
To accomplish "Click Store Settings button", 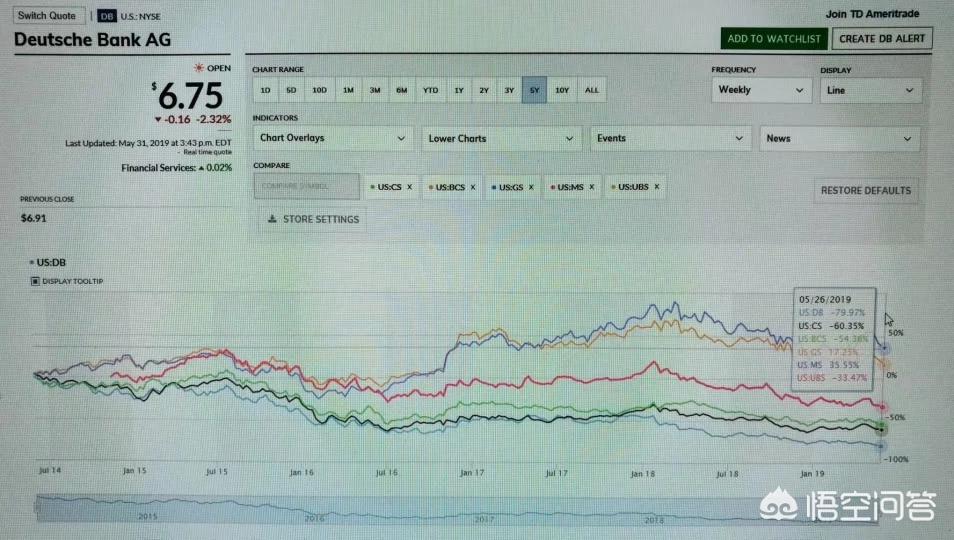I will [x=314, y=219].
